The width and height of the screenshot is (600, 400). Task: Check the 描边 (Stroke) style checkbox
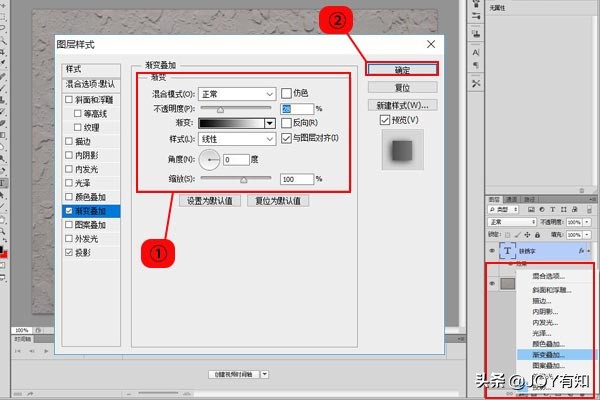[x=69, y=141]
